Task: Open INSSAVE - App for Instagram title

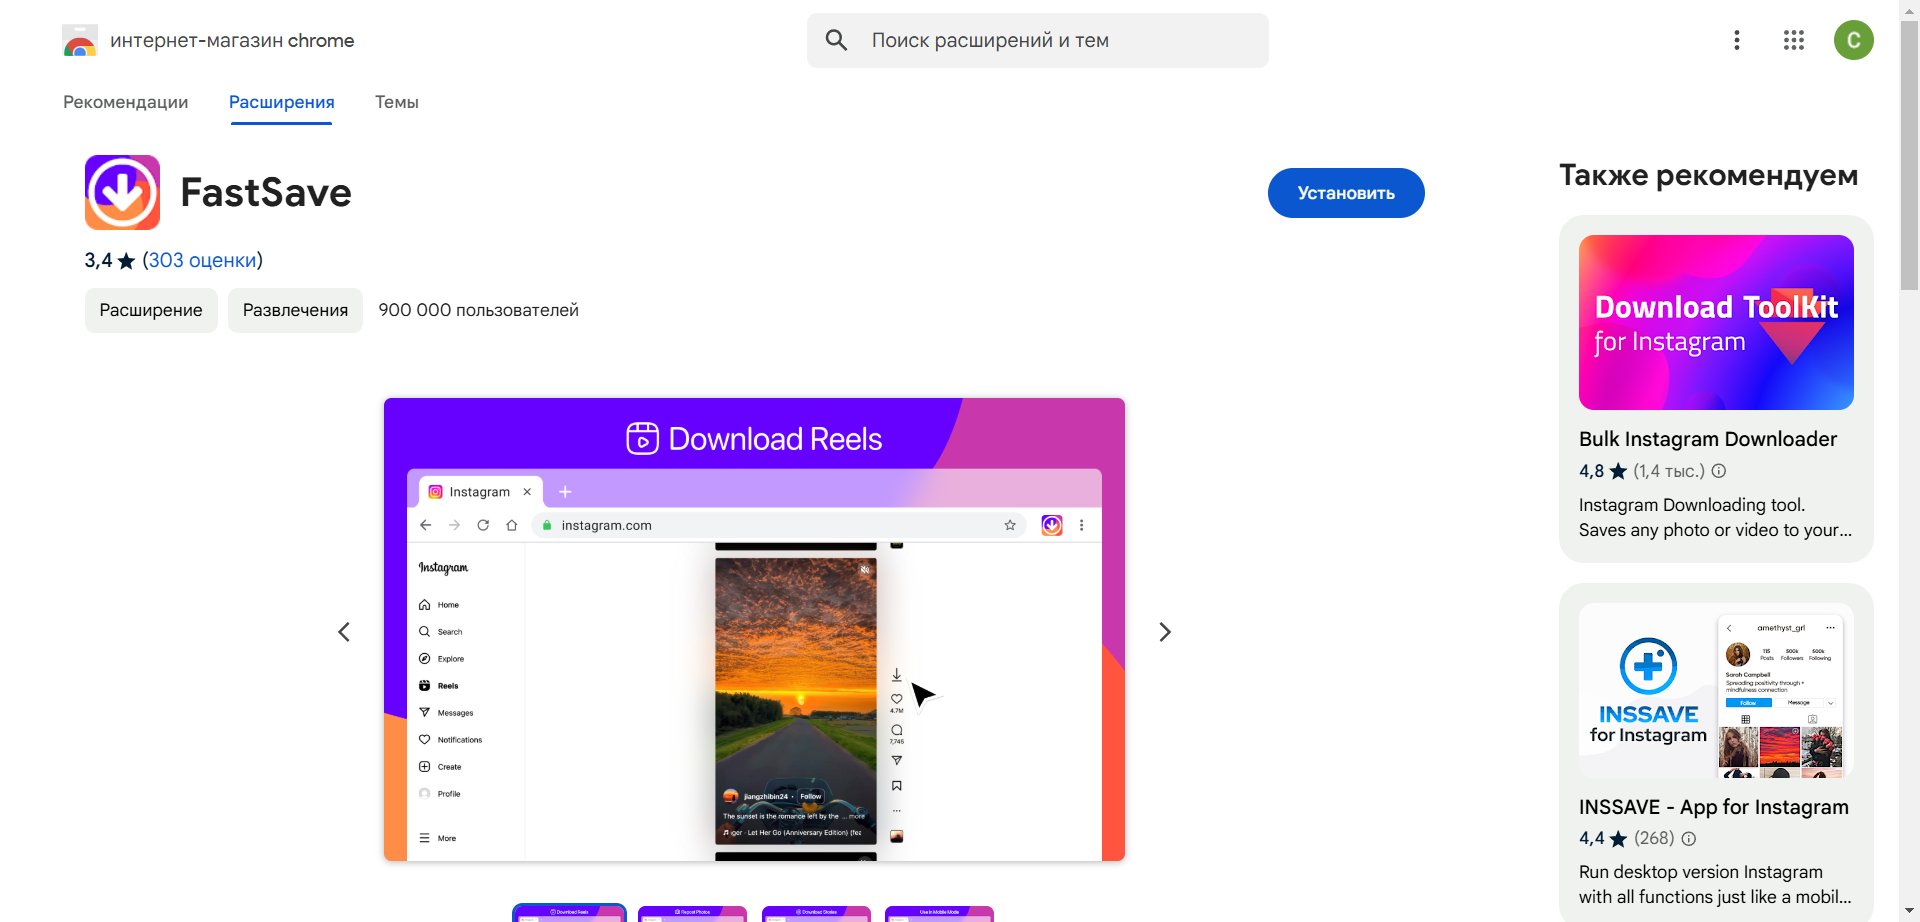Action: point(1714,807)
